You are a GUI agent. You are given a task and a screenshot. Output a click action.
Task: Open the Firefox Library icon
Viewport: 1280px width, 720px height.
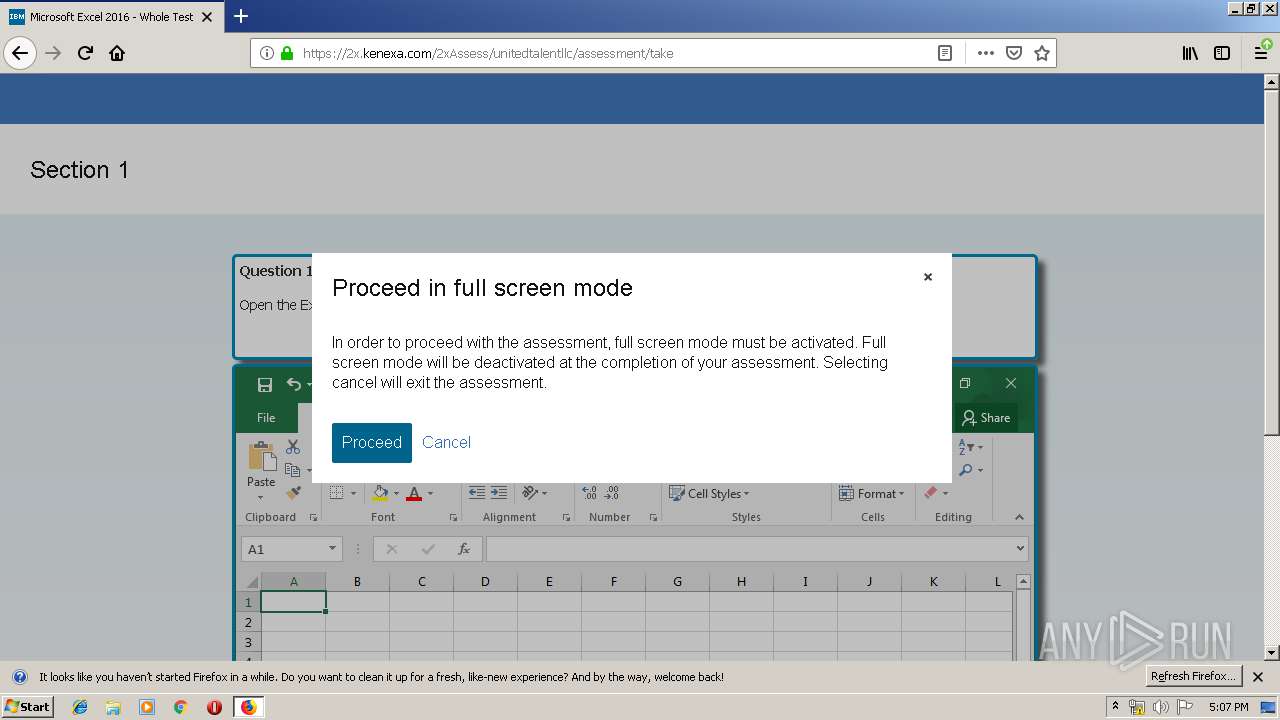pos(1190,53)
